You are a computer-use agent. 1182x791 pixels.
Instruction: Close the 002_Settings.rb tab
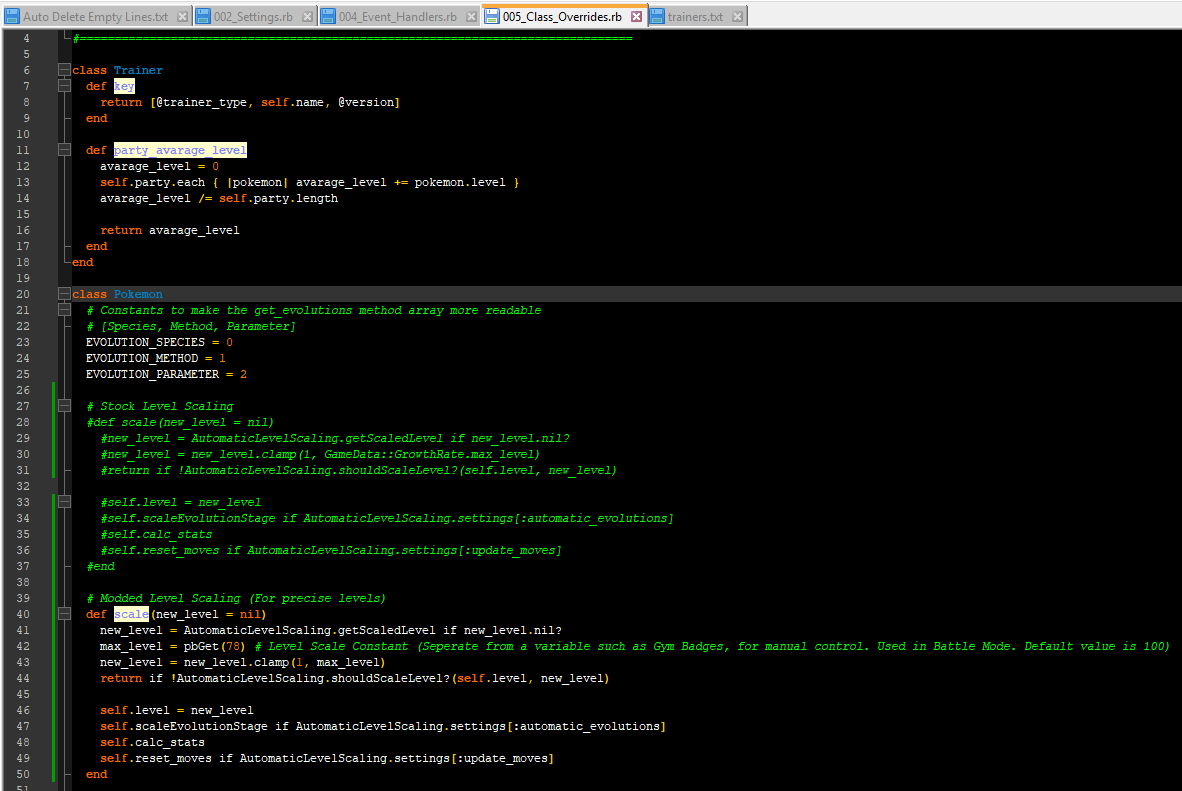(x=306, y=17)
